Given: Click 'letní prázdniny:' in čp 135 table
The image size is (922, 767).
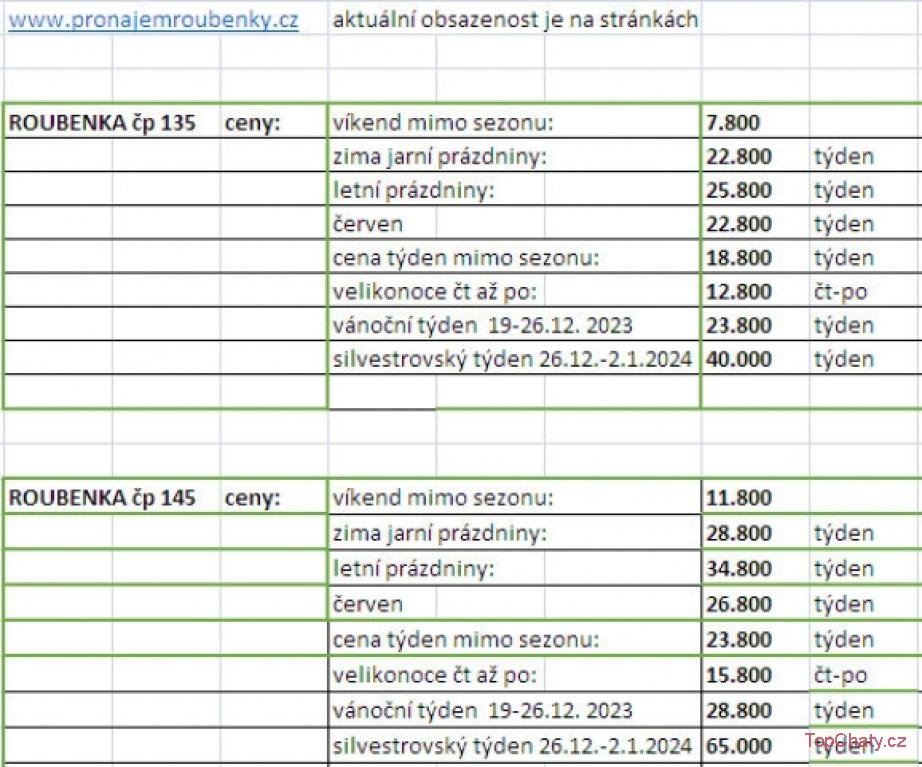Looking at the screenshot, I should click(413, 190).
